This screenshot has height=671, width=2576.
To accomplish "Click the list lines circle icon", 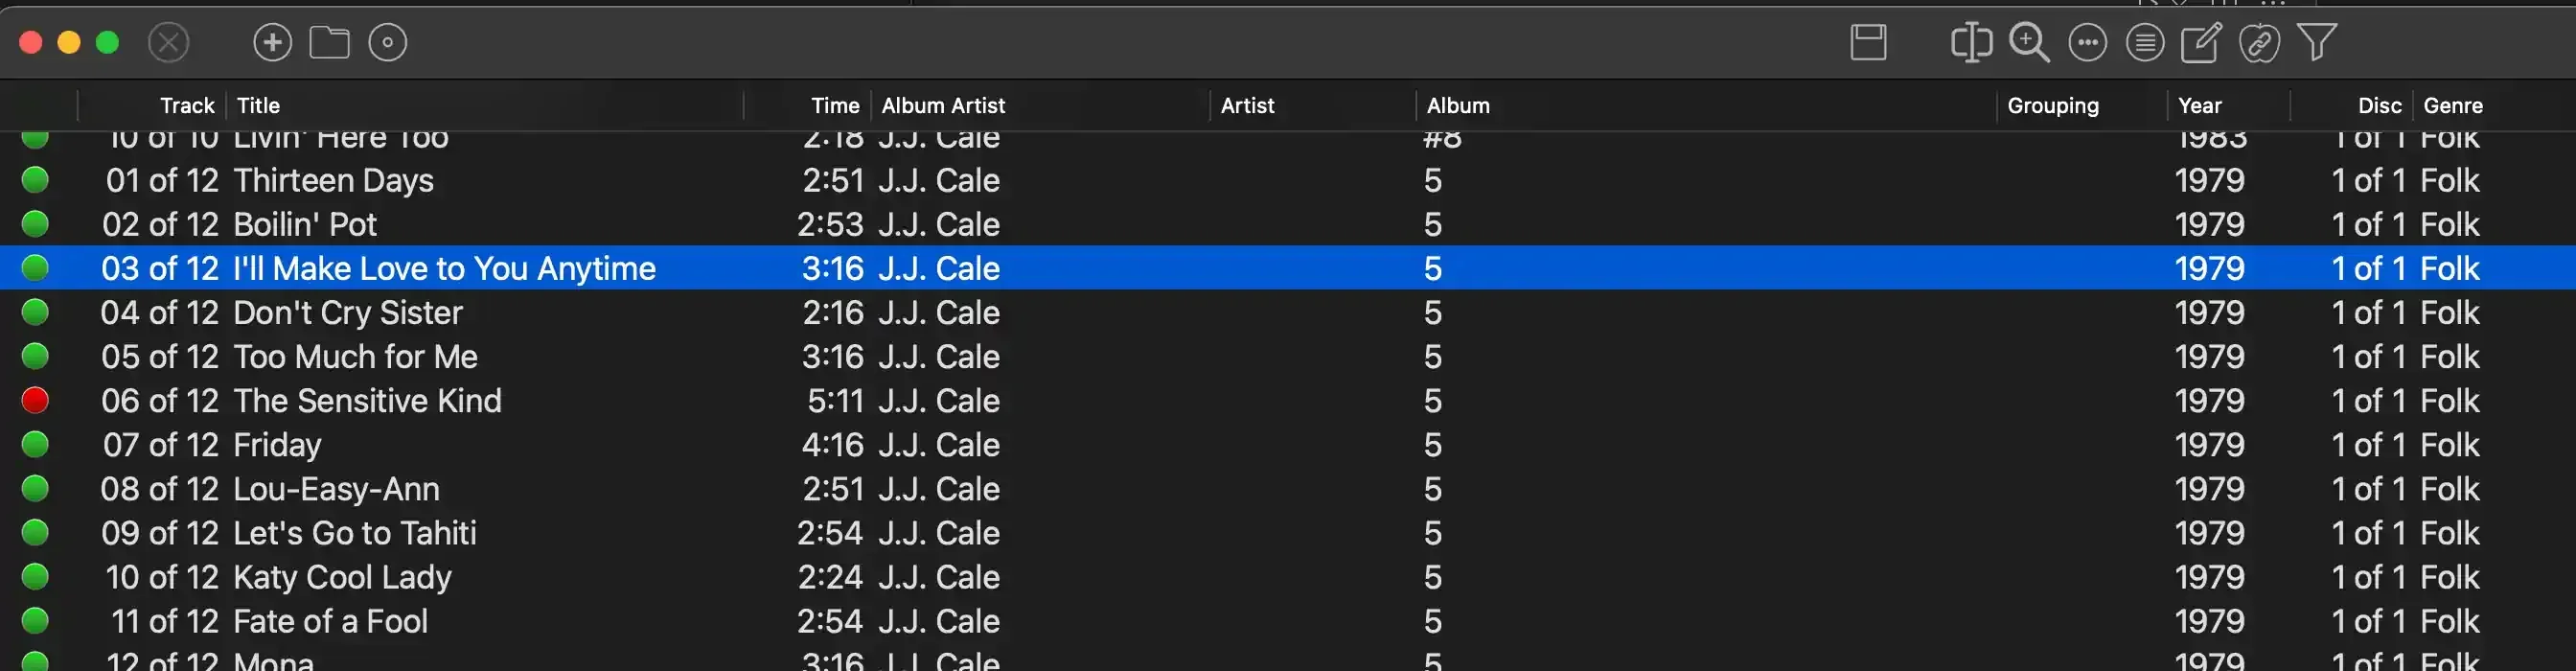I will pos(2145,43).
